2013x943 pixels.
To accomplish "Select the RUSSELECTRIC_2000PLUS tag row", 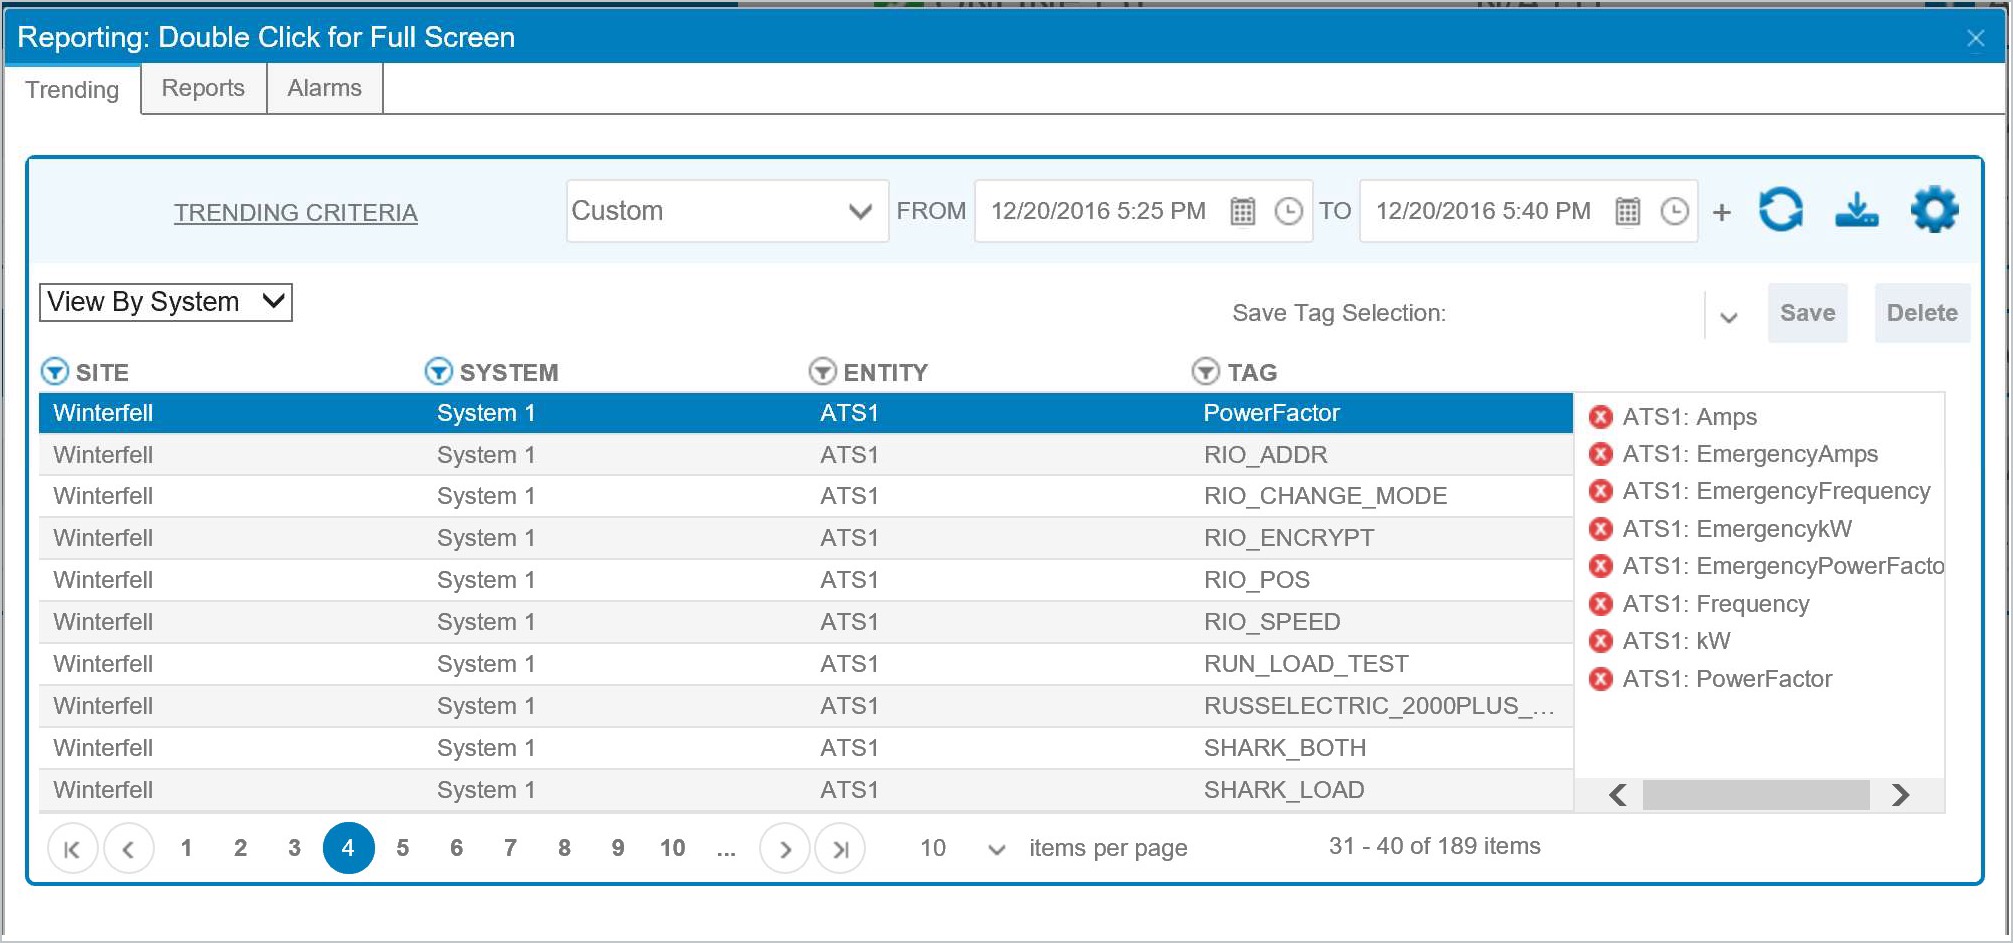I will pyautogui.click(x=806, y=706).
